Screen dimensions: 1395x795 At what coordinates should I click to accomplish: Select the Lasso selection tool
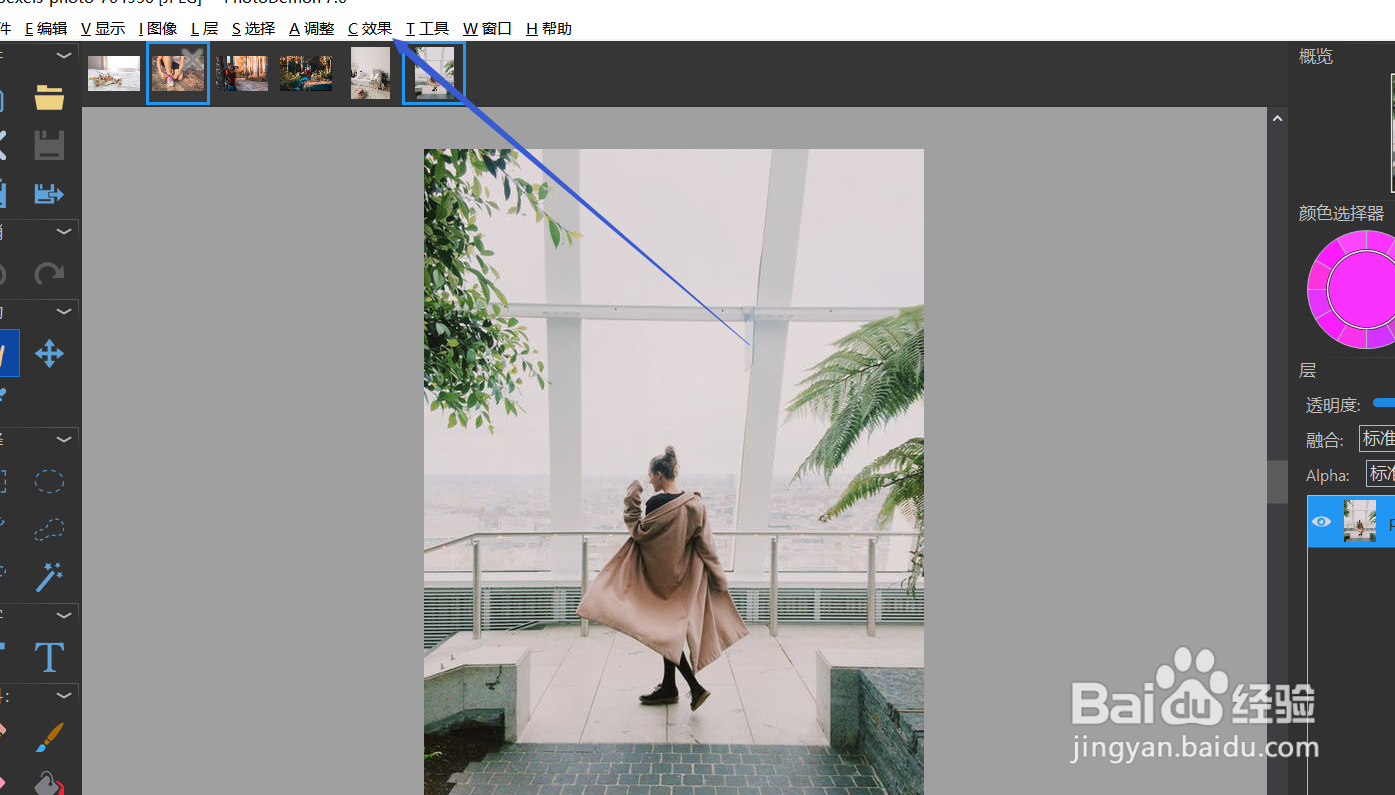[49, 529]
